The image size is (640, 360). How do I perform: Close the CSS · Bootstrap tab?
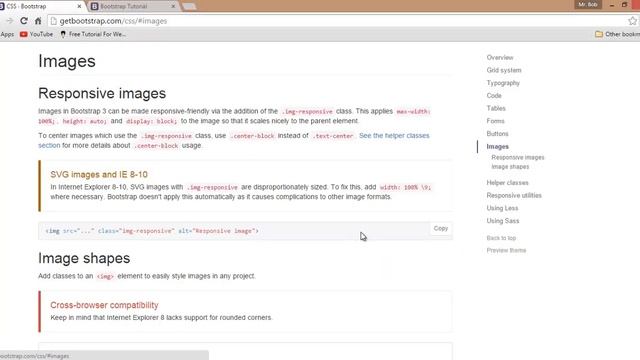tap(79, 6)
